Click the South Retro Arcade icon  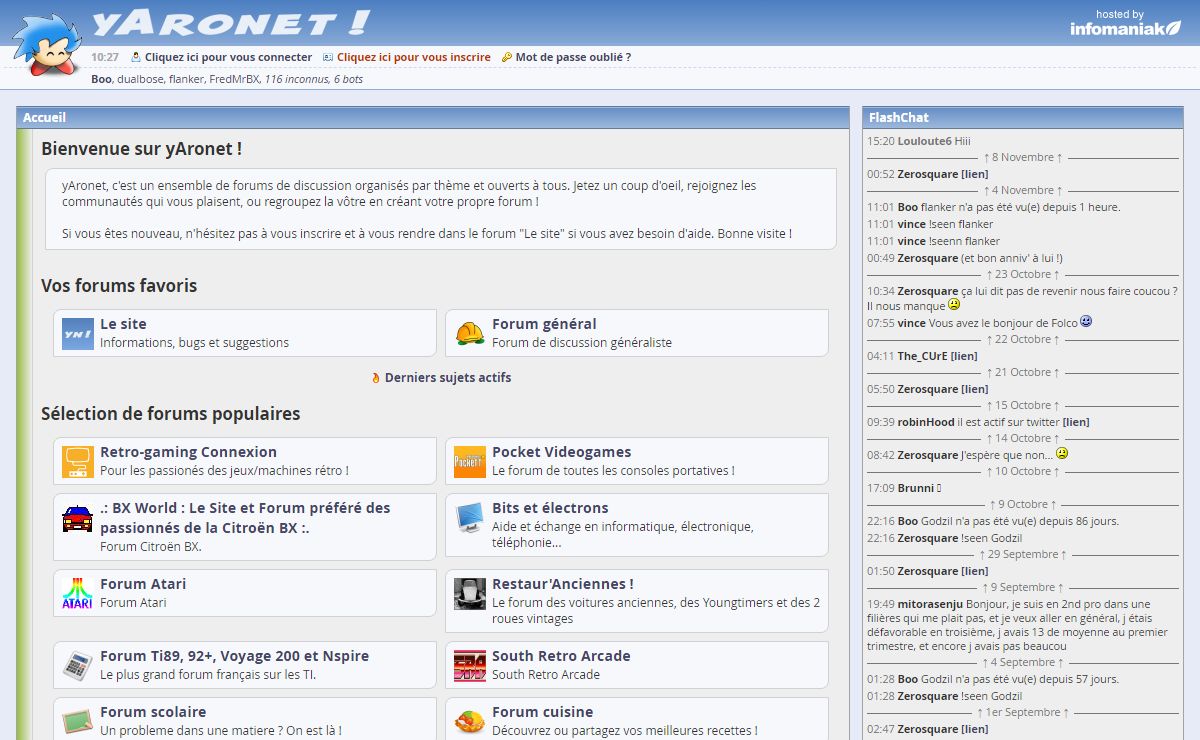[x=469, y=665]
